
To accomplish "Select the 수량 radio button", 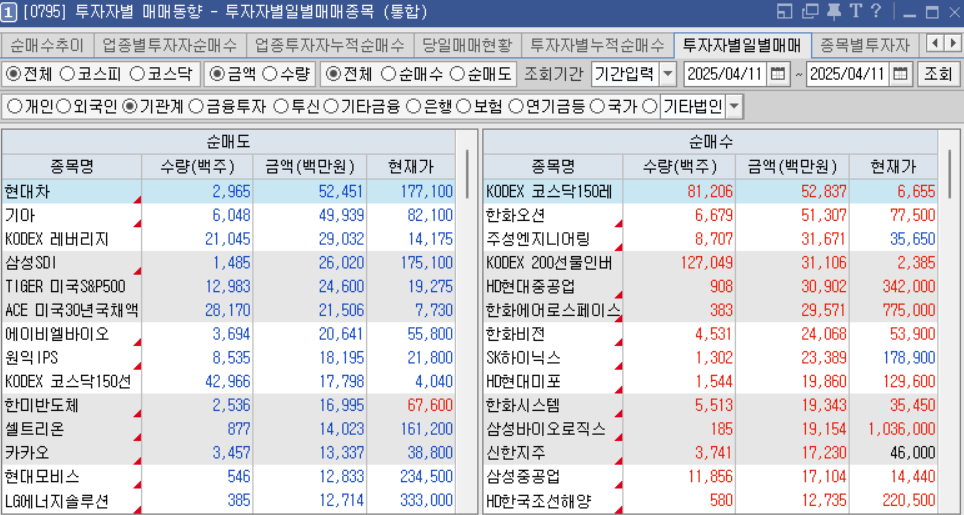I will click(x=269, y=74).
